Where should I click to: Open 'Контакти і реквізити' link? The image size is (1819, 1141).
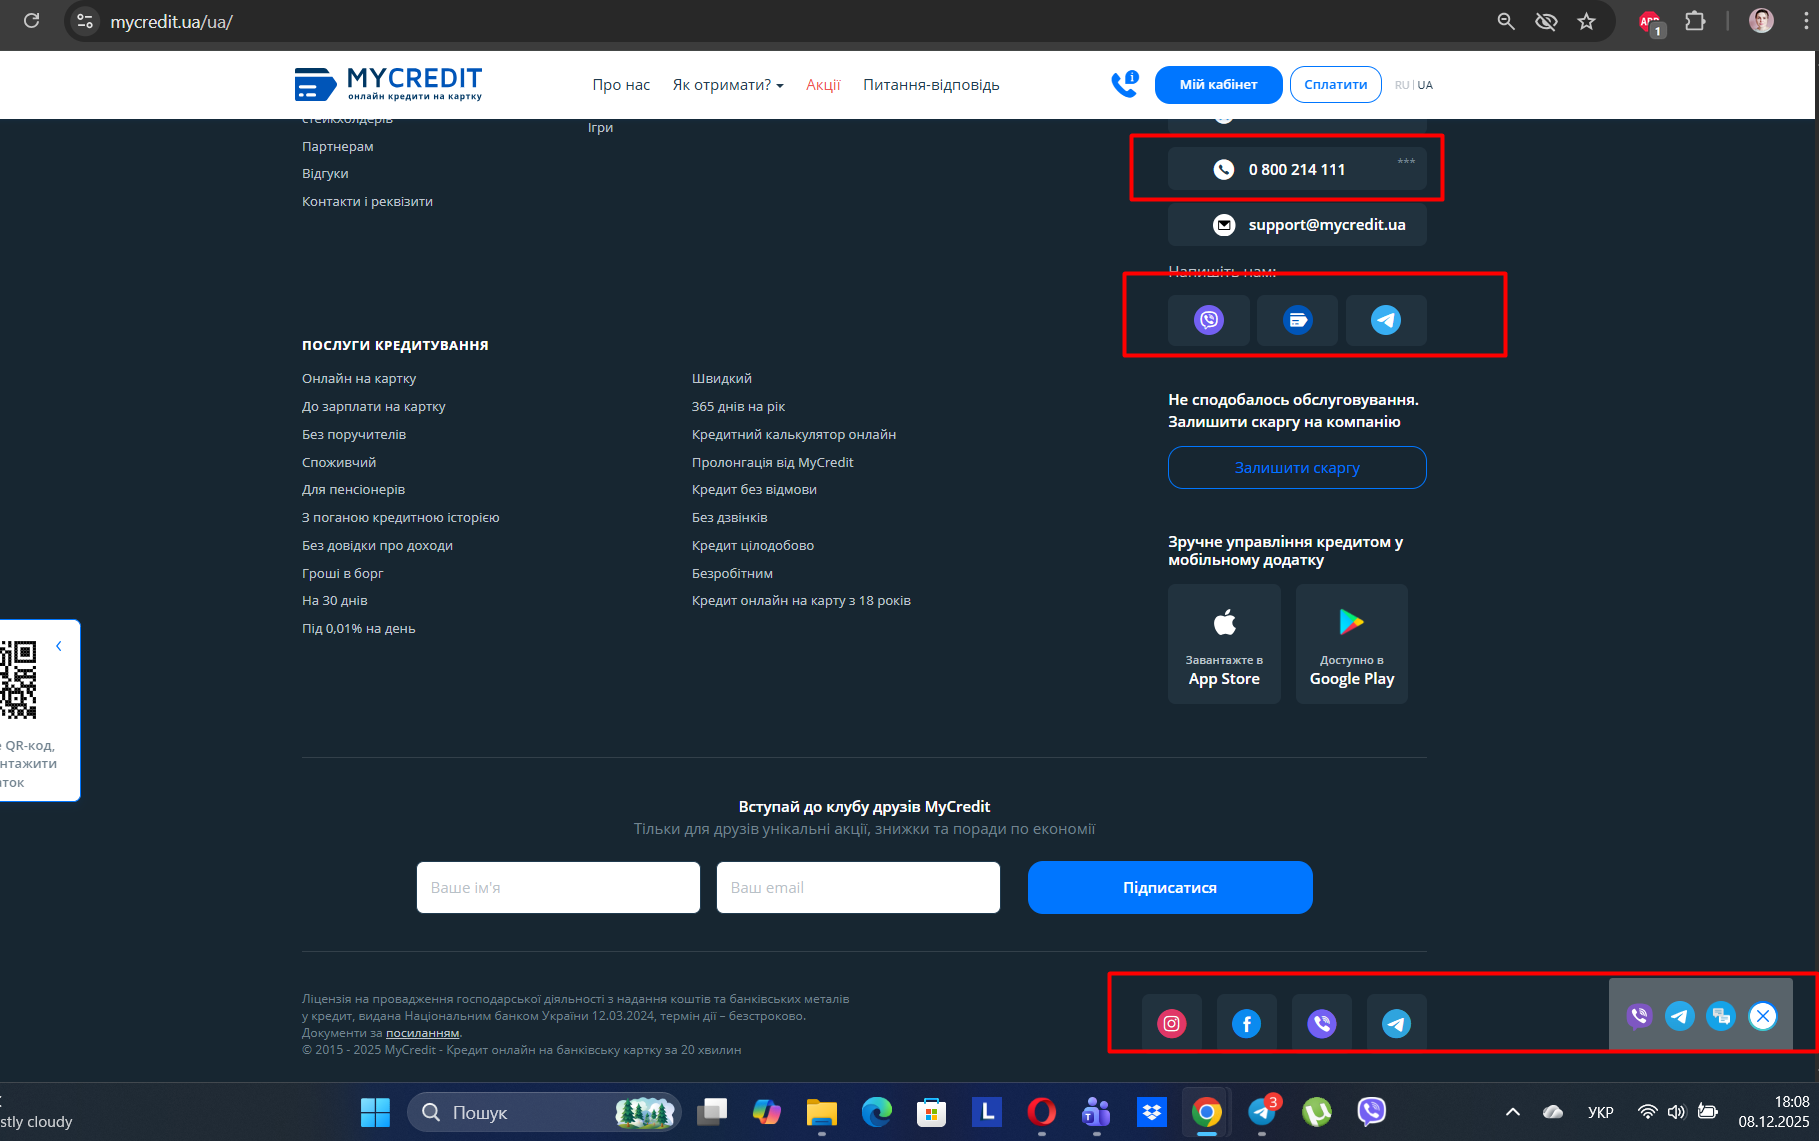point(367,201)
